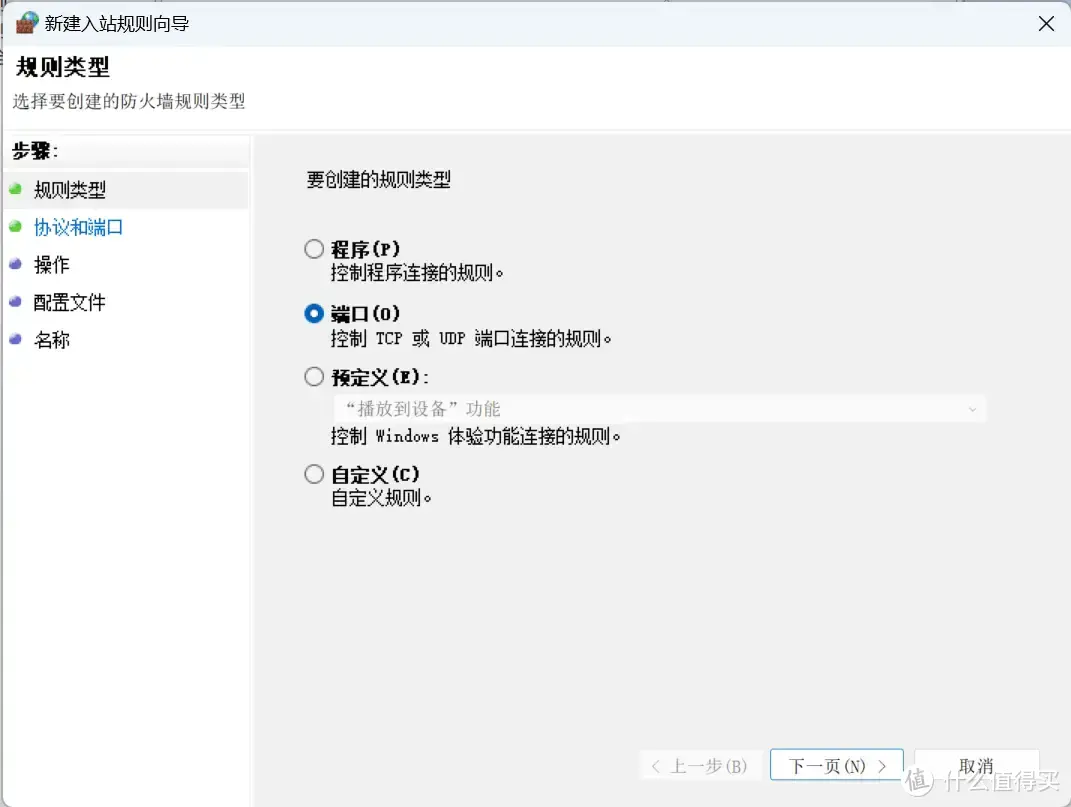Image resolution: width=1071 pixels, height=807 pixels.
Task: Click the purple bullet beside 名称
Action: 16,339
